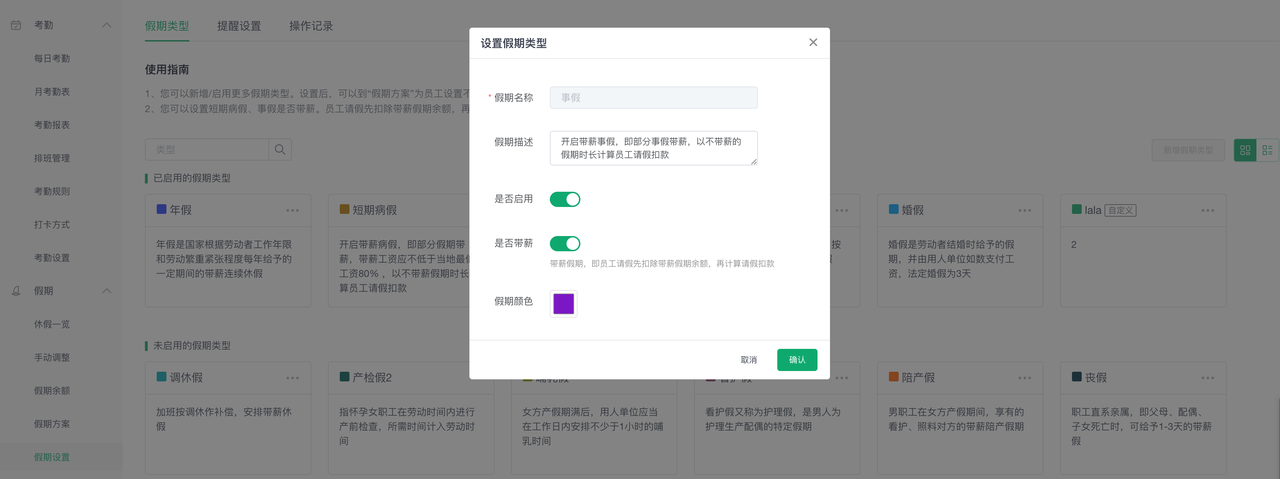Open 手动调整 in the sidebar
Viewport: 1280px width, 479px height.
[52, 357]
